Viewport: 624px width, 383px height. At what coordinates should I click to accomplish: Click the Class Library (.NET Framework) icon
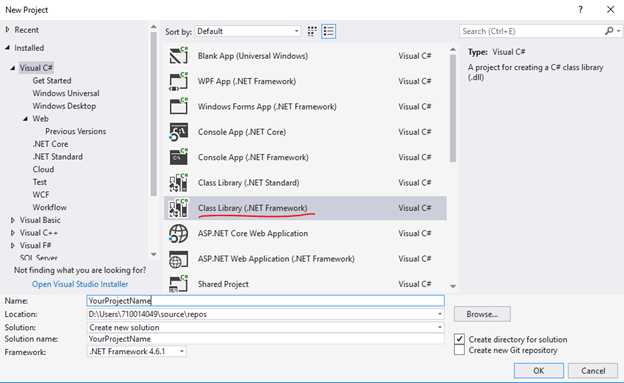tap(179, 208)
